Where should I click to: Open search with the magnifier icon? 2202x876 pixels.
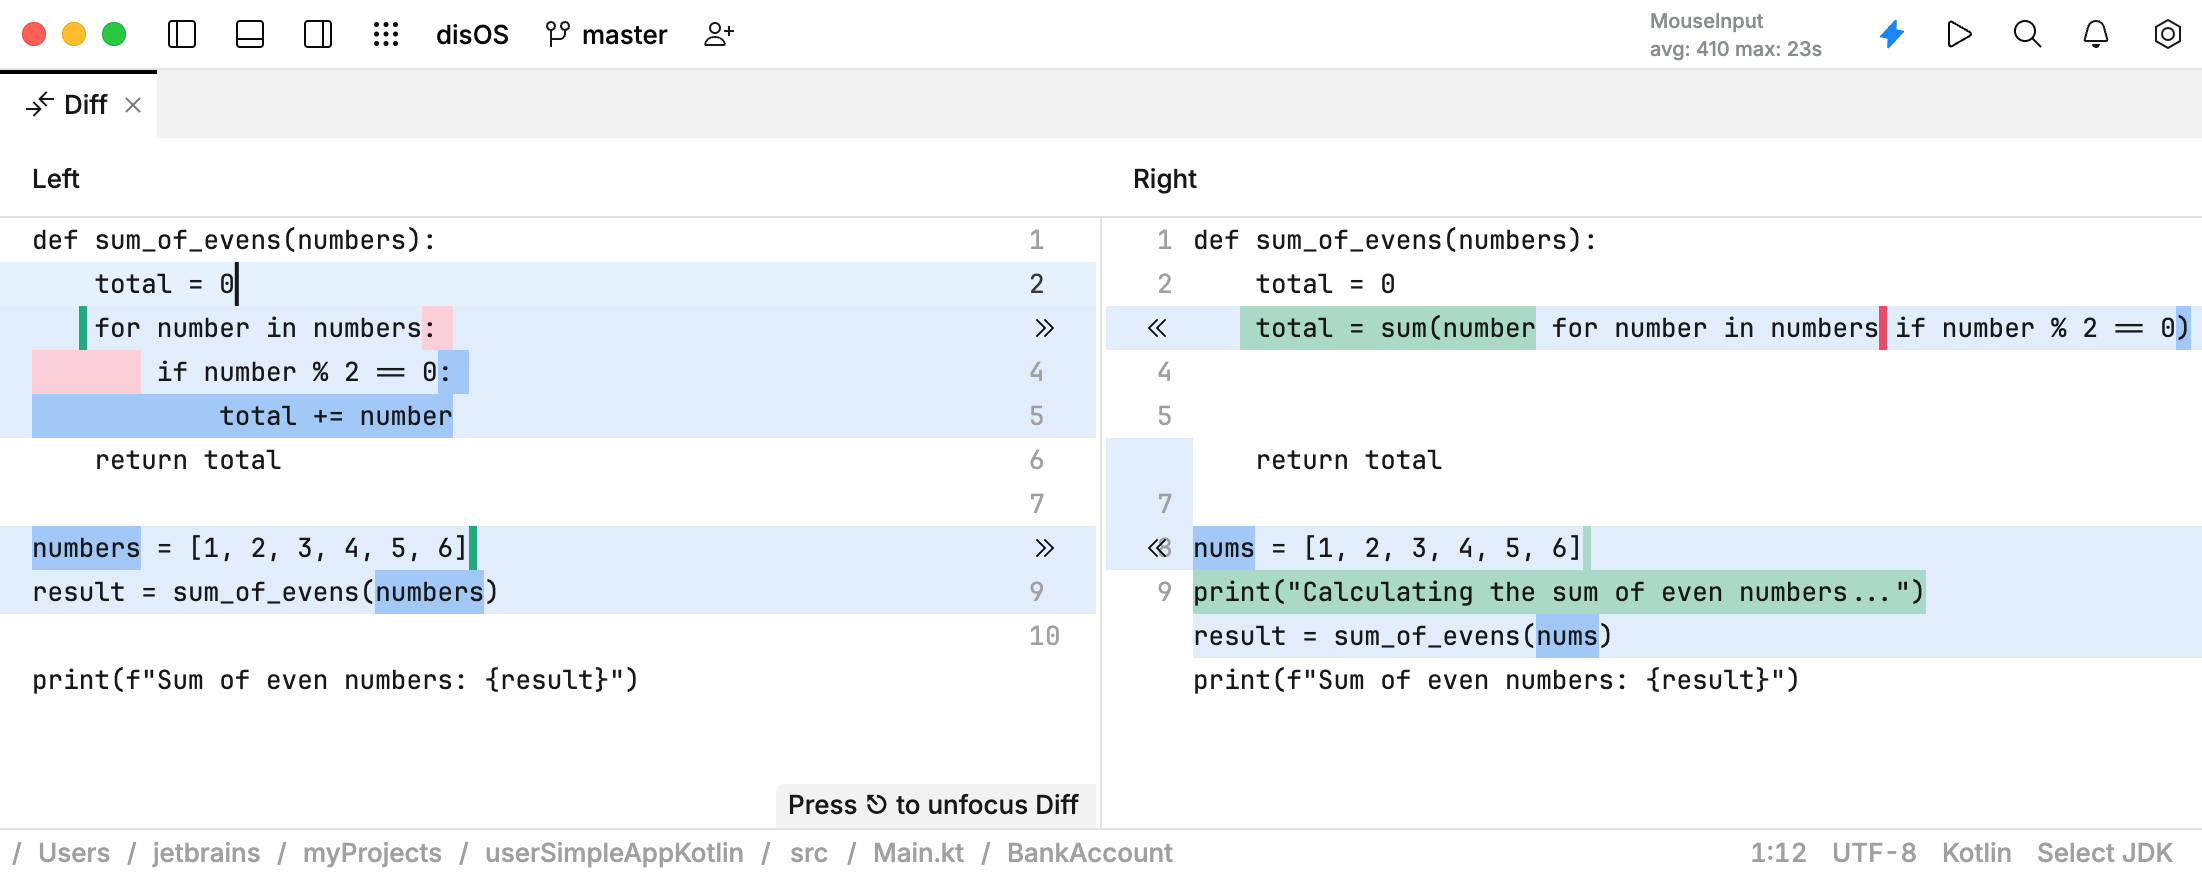(x=2027, y=35)
